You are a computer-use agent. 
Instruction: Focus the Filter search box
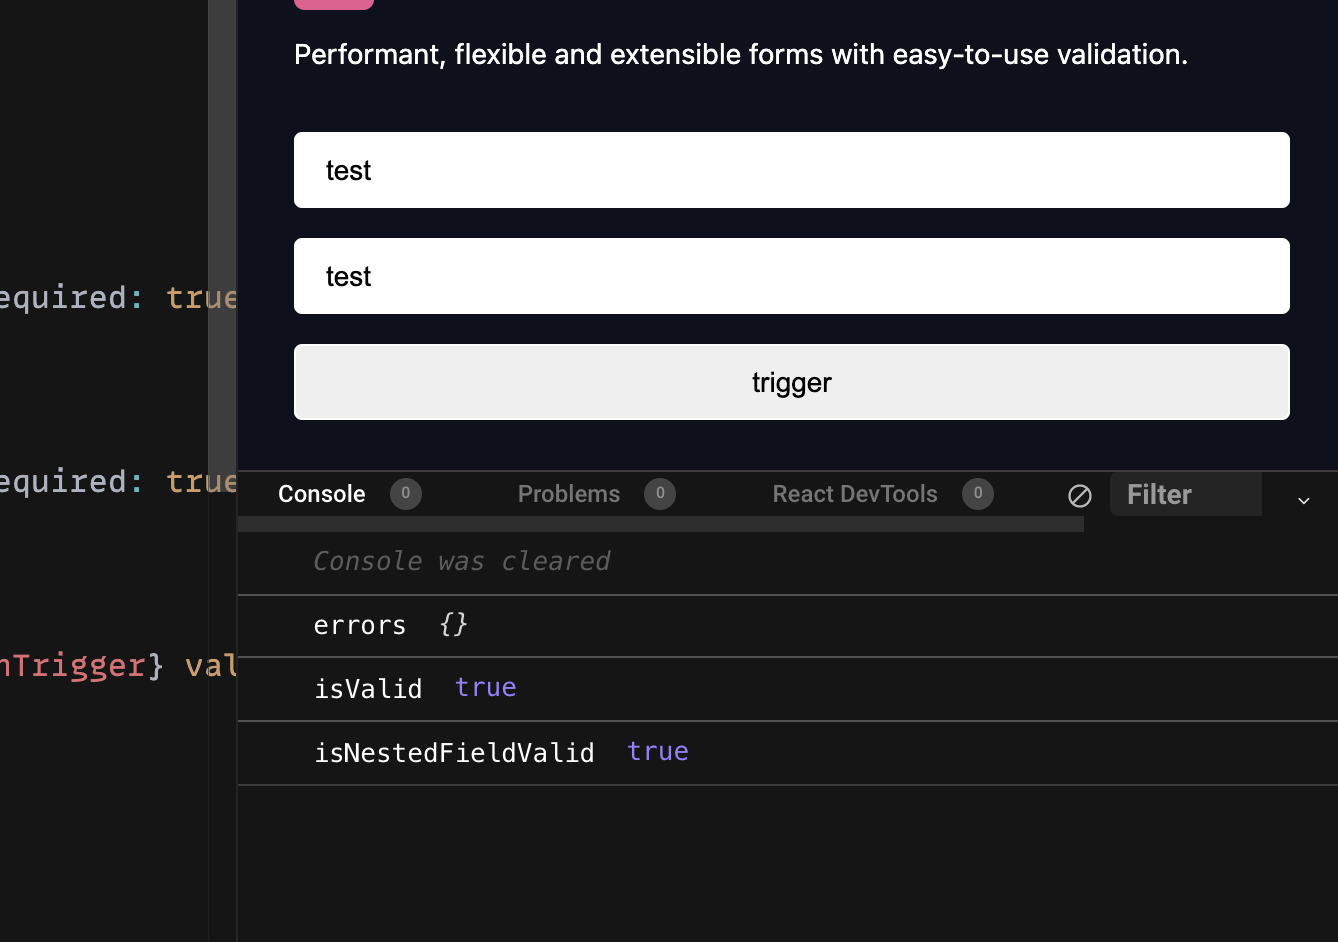pos(1185,494)
